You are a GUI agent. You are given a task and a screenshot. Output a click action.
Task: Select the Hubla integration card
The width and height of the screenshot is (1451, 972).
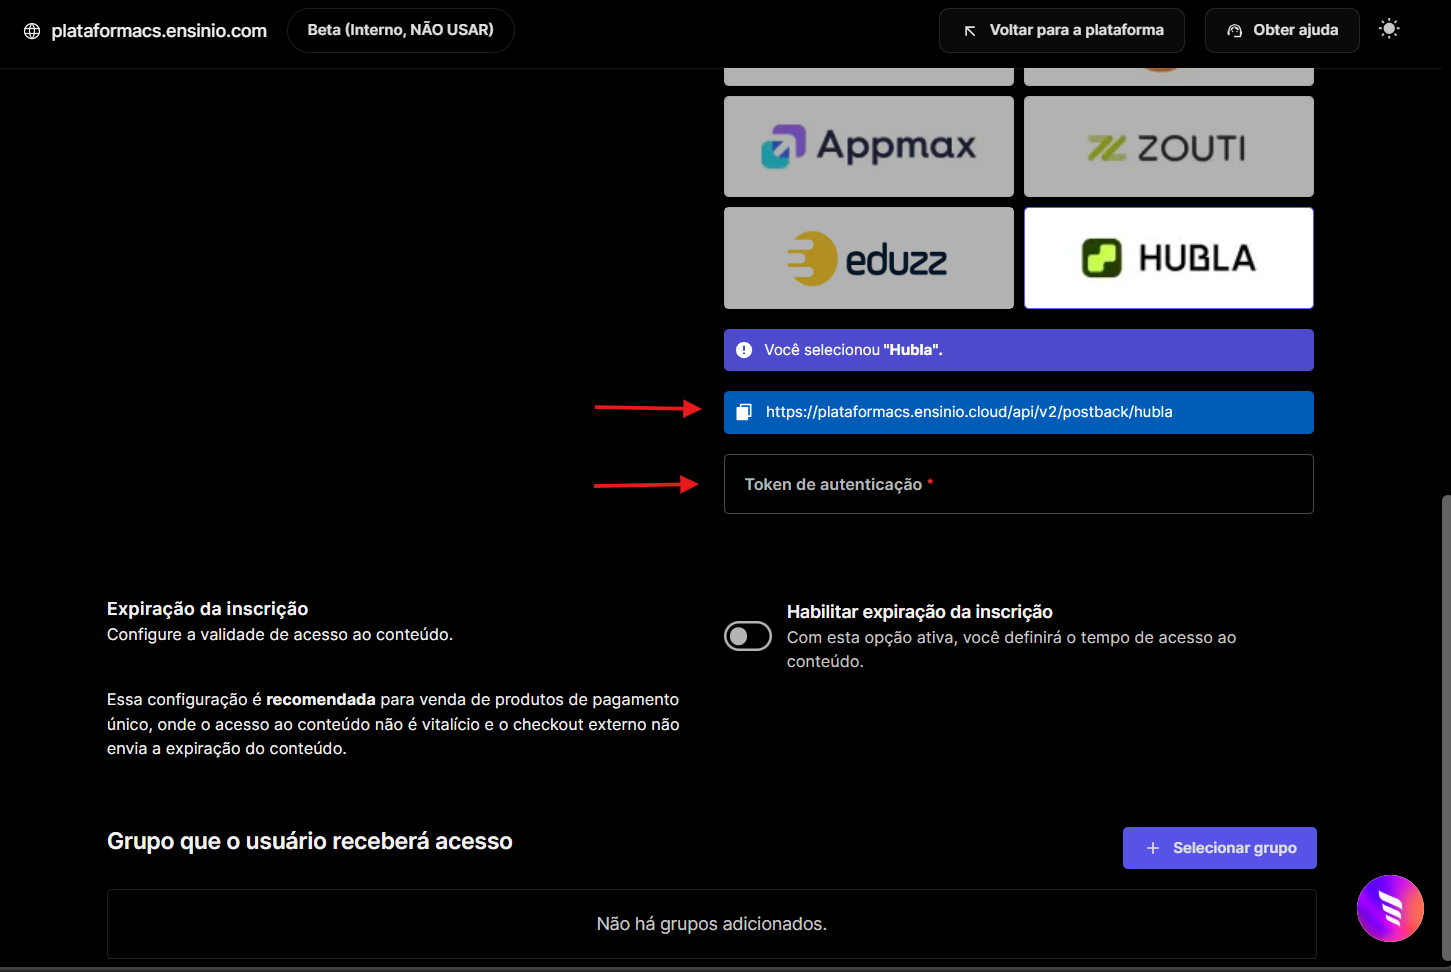tap(1168, 258)
